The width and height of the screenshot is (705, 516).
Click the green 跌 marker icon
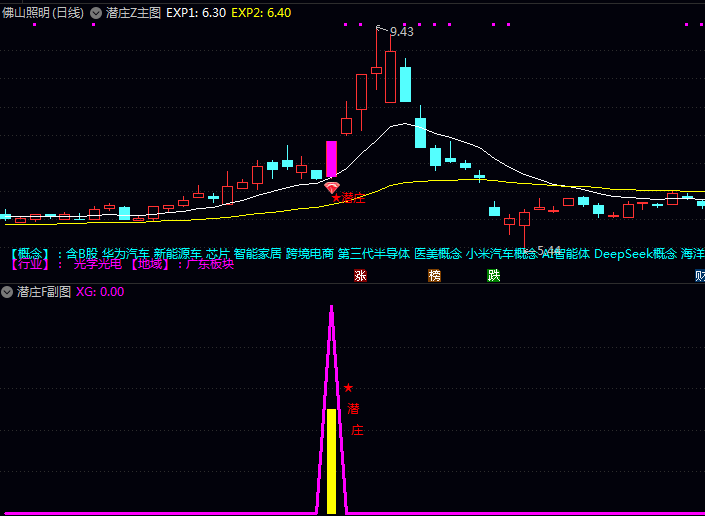point(494,276)
